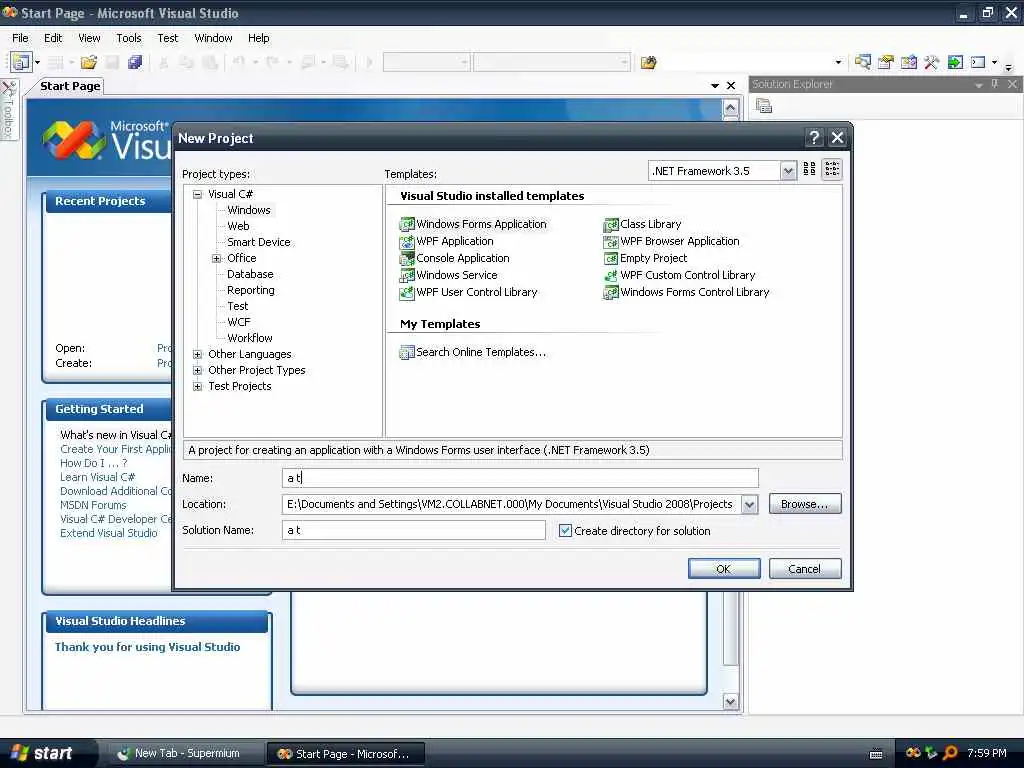
Task: Click the New Project dialog help button
Action: tap(814, 138)
